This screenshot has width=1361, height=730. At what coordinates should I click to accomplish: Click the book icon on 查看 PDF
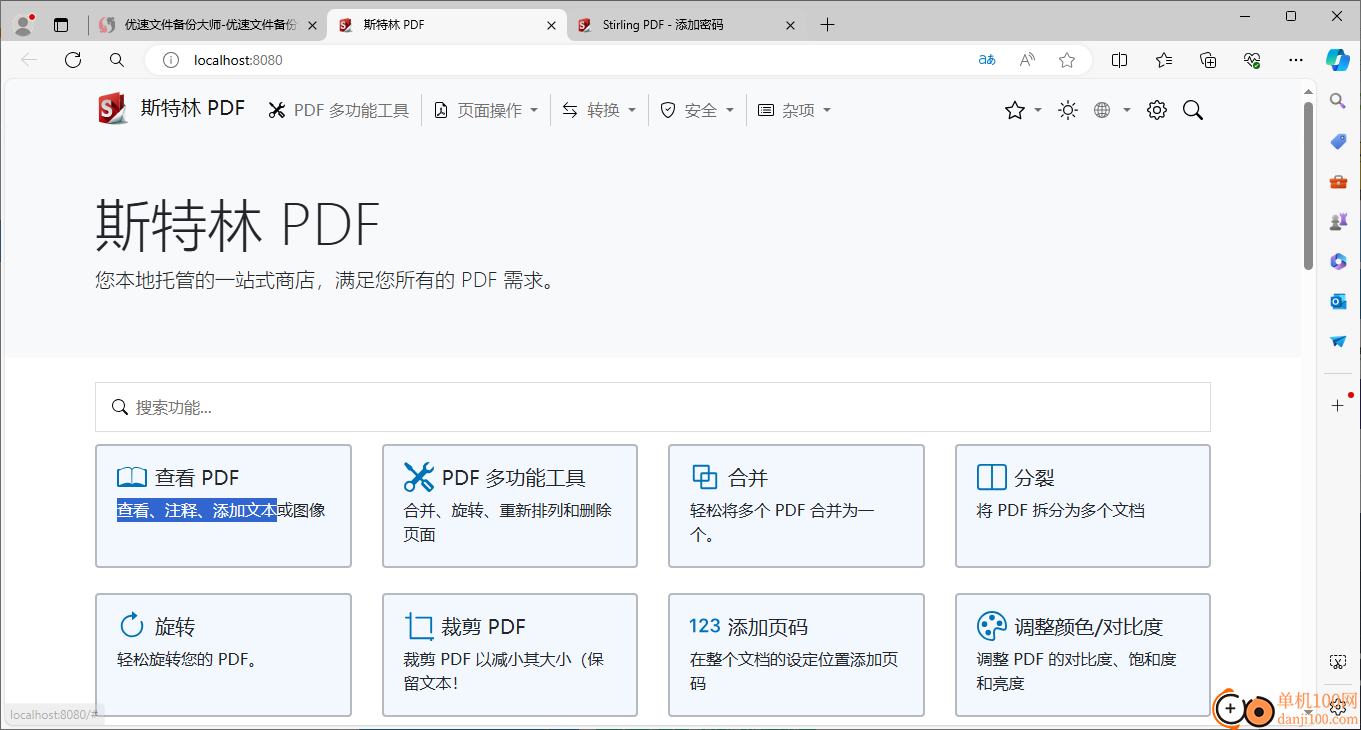132,477
